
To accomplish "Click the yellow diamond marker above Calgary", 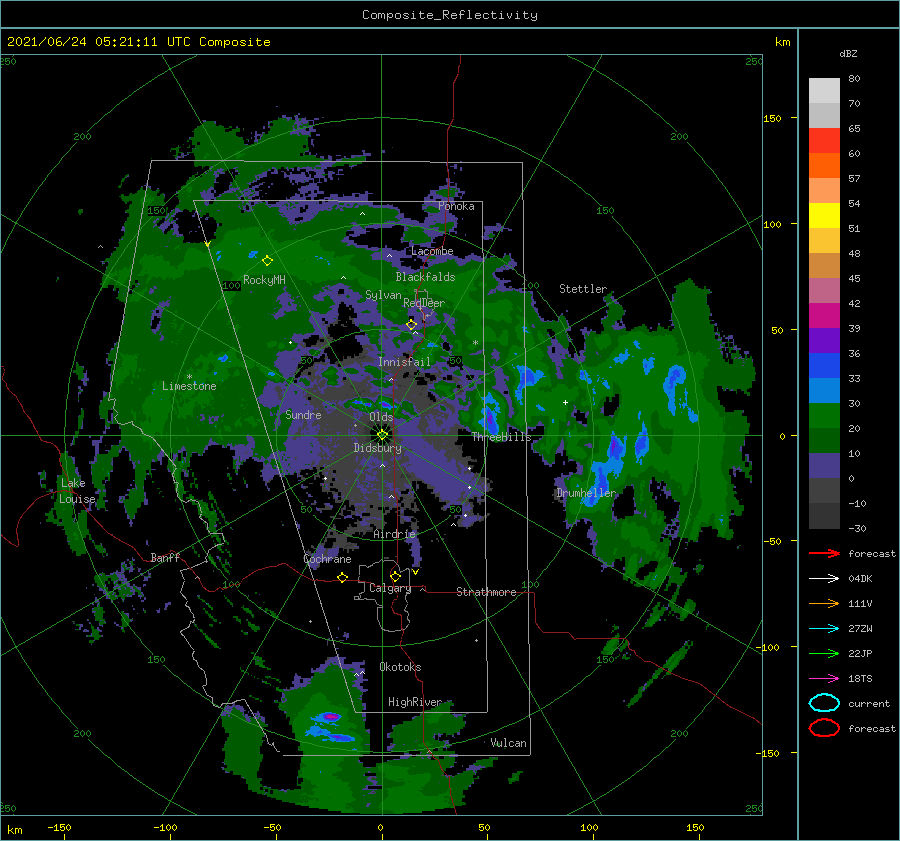I will pos(395,576).
